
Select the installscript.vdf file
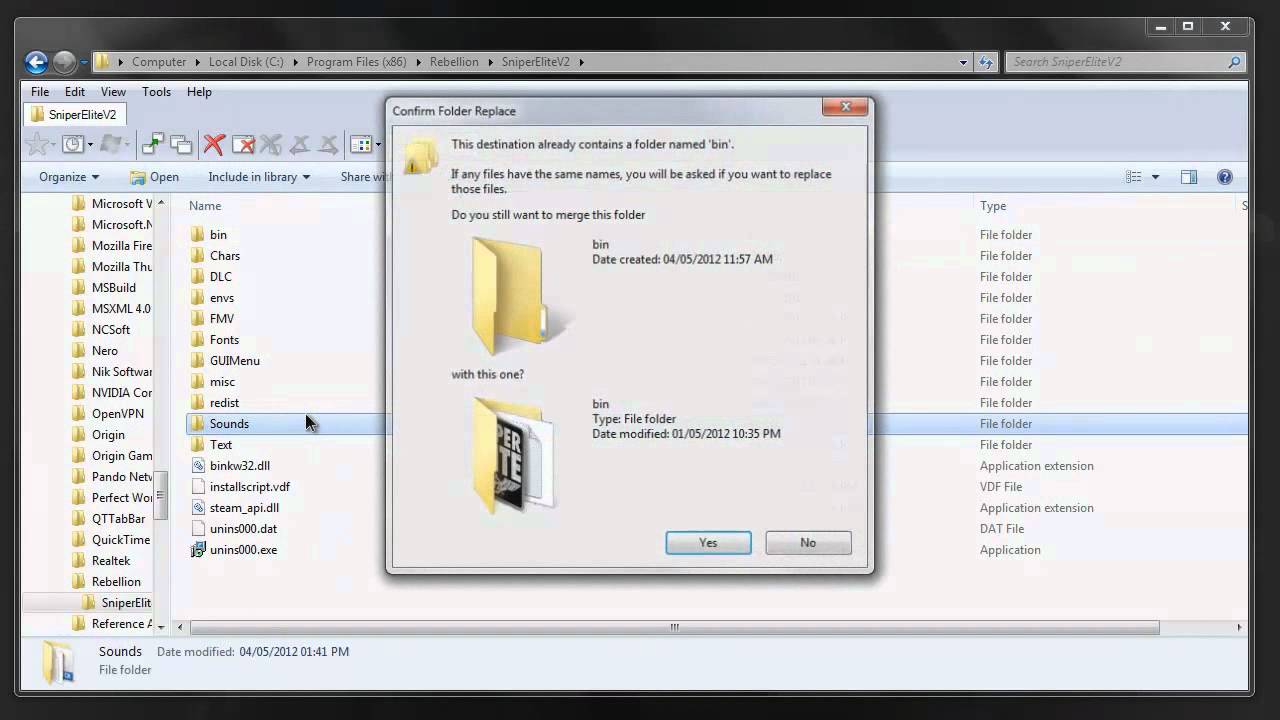(249, 486)
